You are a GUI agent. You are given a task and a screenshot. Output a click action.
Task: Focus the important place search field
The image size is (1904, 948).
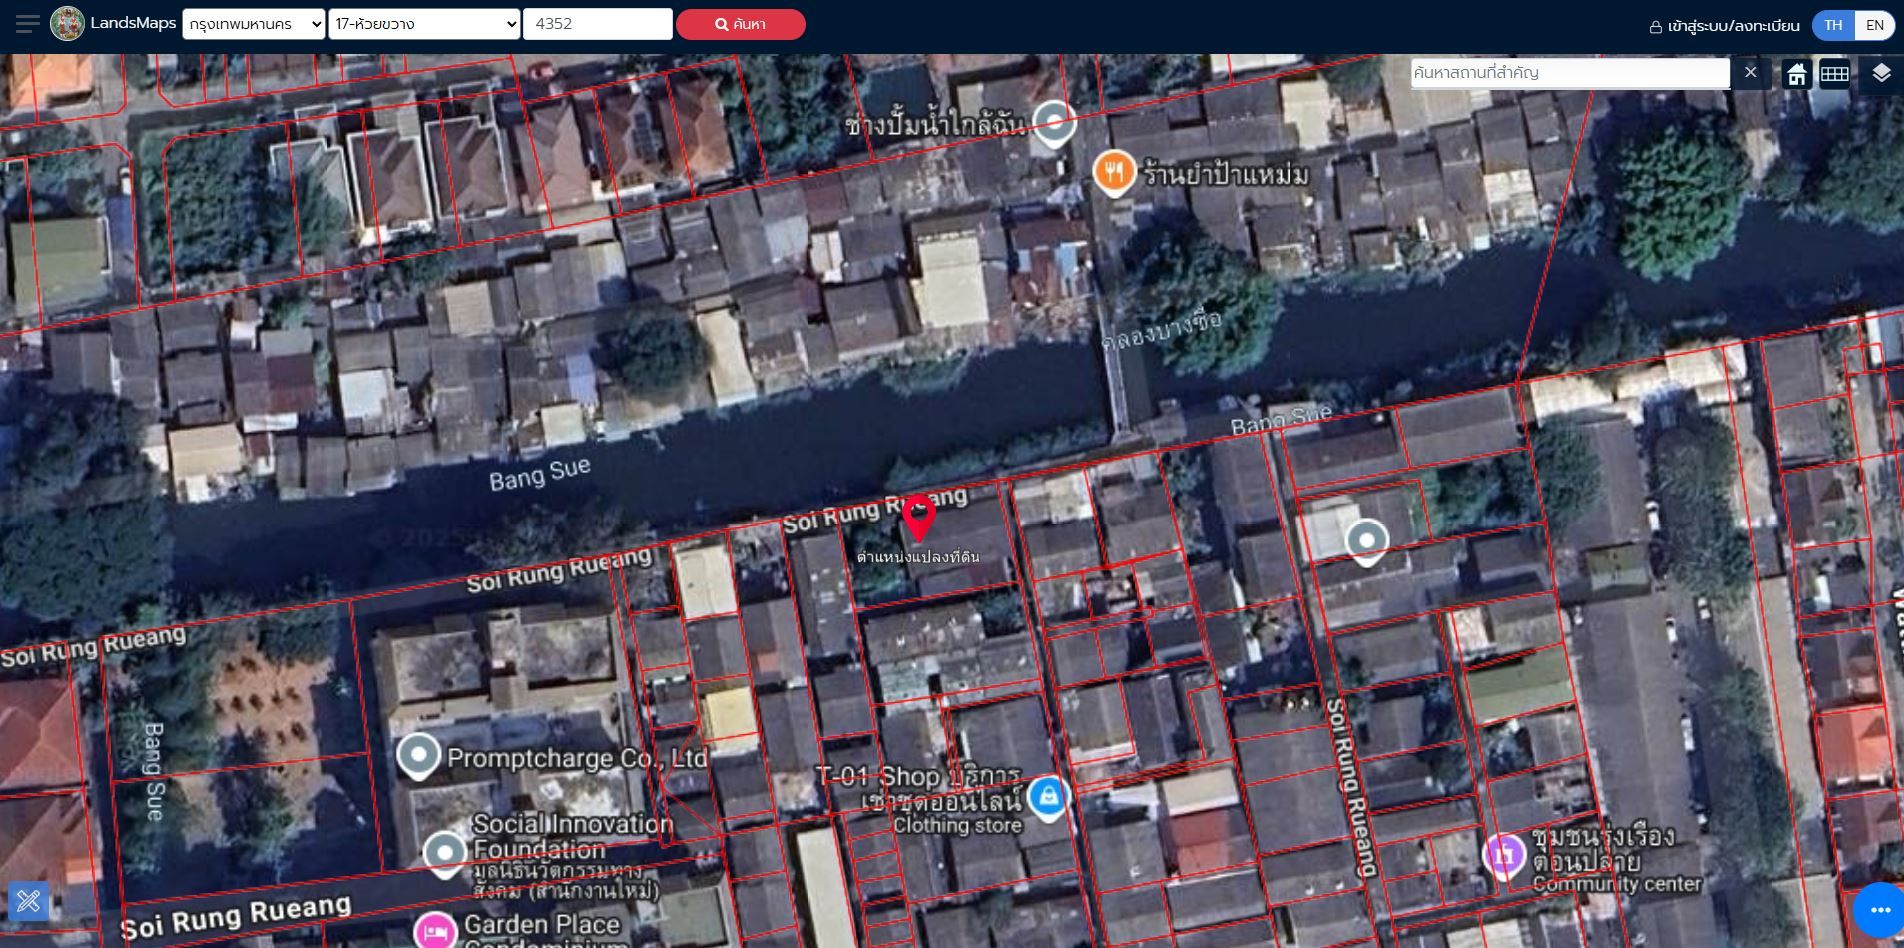pyautogui.click(x=1570, y=73)
